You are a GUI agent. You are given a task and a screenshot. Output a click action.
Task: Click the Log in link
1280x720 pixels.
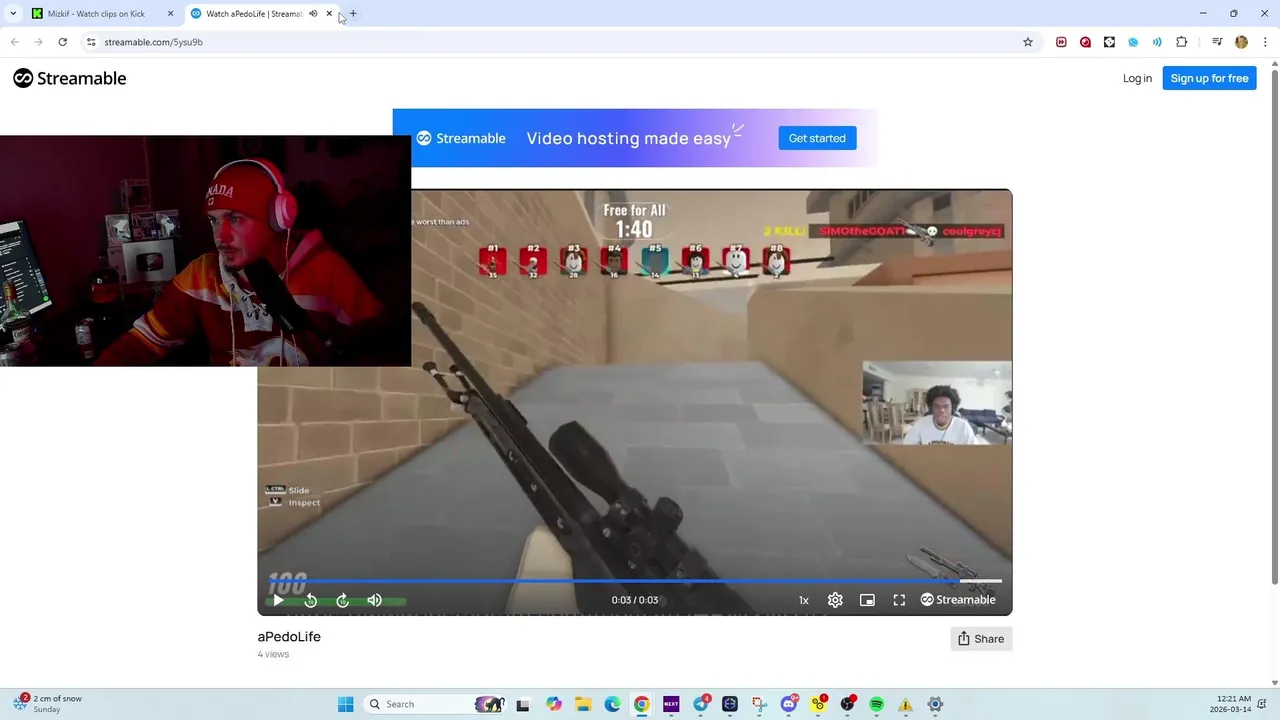pyautogui.click(x=1137, y=78)
